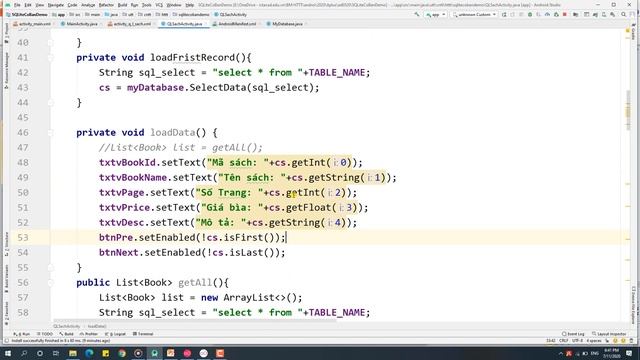Click the taskbar search icon

[24, 353]
